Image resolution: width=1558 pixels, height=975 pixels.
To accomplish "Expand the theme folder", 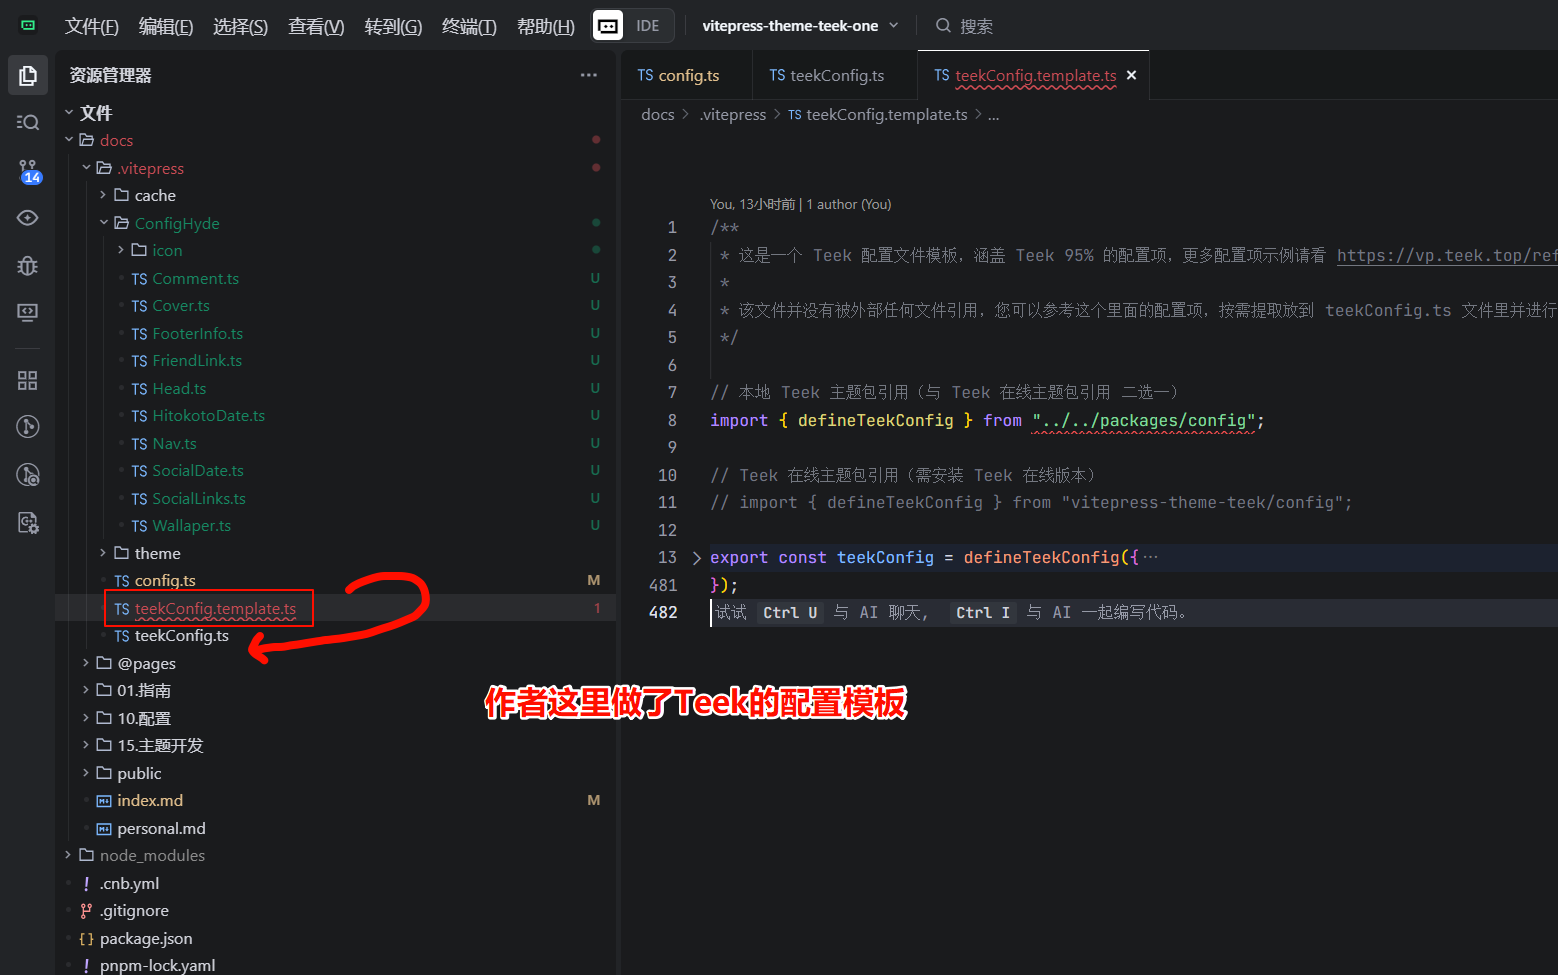I will click(104, 553).
